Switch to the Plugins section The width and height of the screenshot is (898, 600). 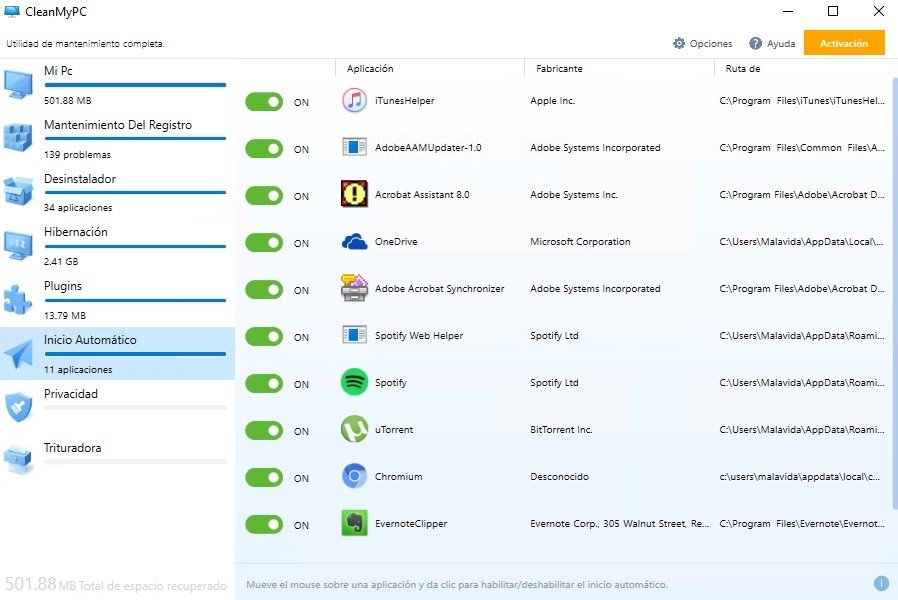pyautogui.click(x=117, y=300)
